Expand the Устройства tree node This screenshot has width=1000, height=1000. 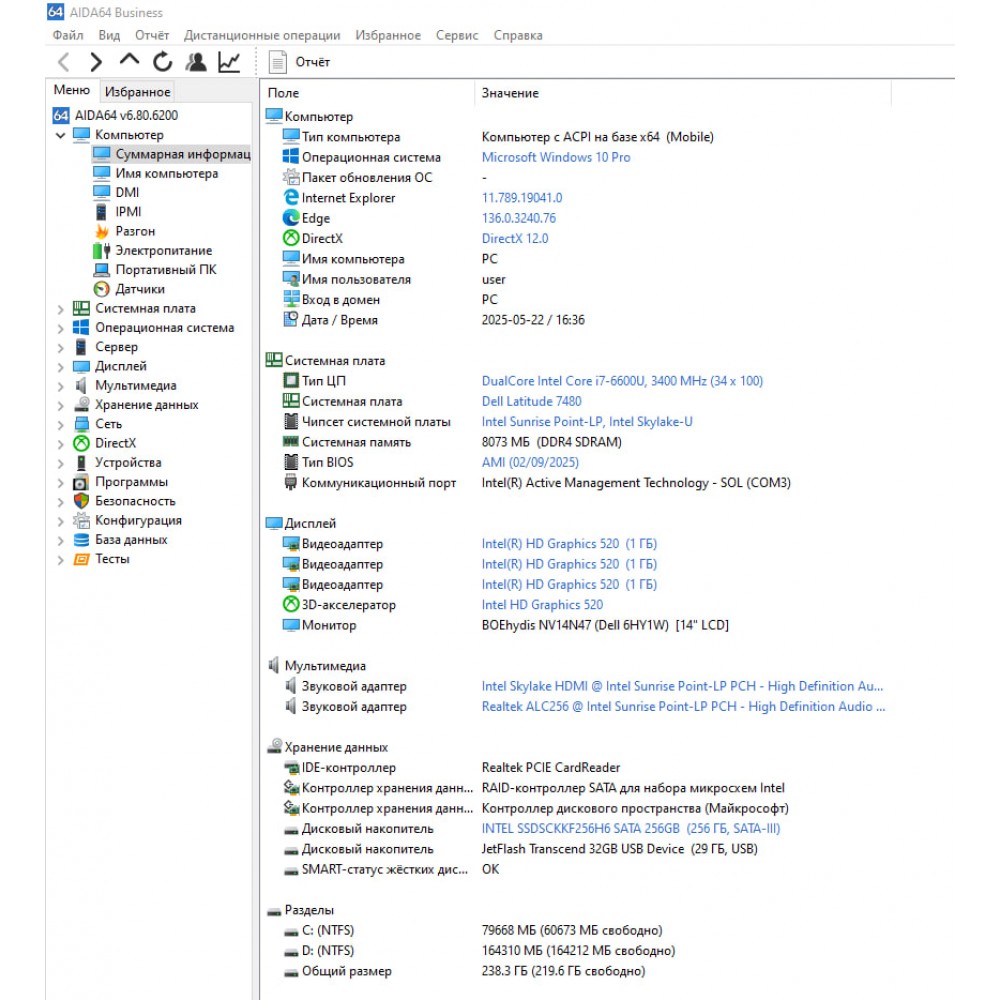click(61, 464)
